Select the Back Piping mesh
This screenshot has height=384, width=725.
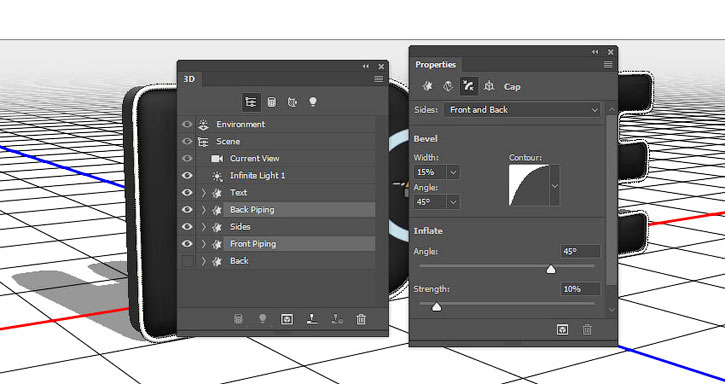[x=299, y=210]
